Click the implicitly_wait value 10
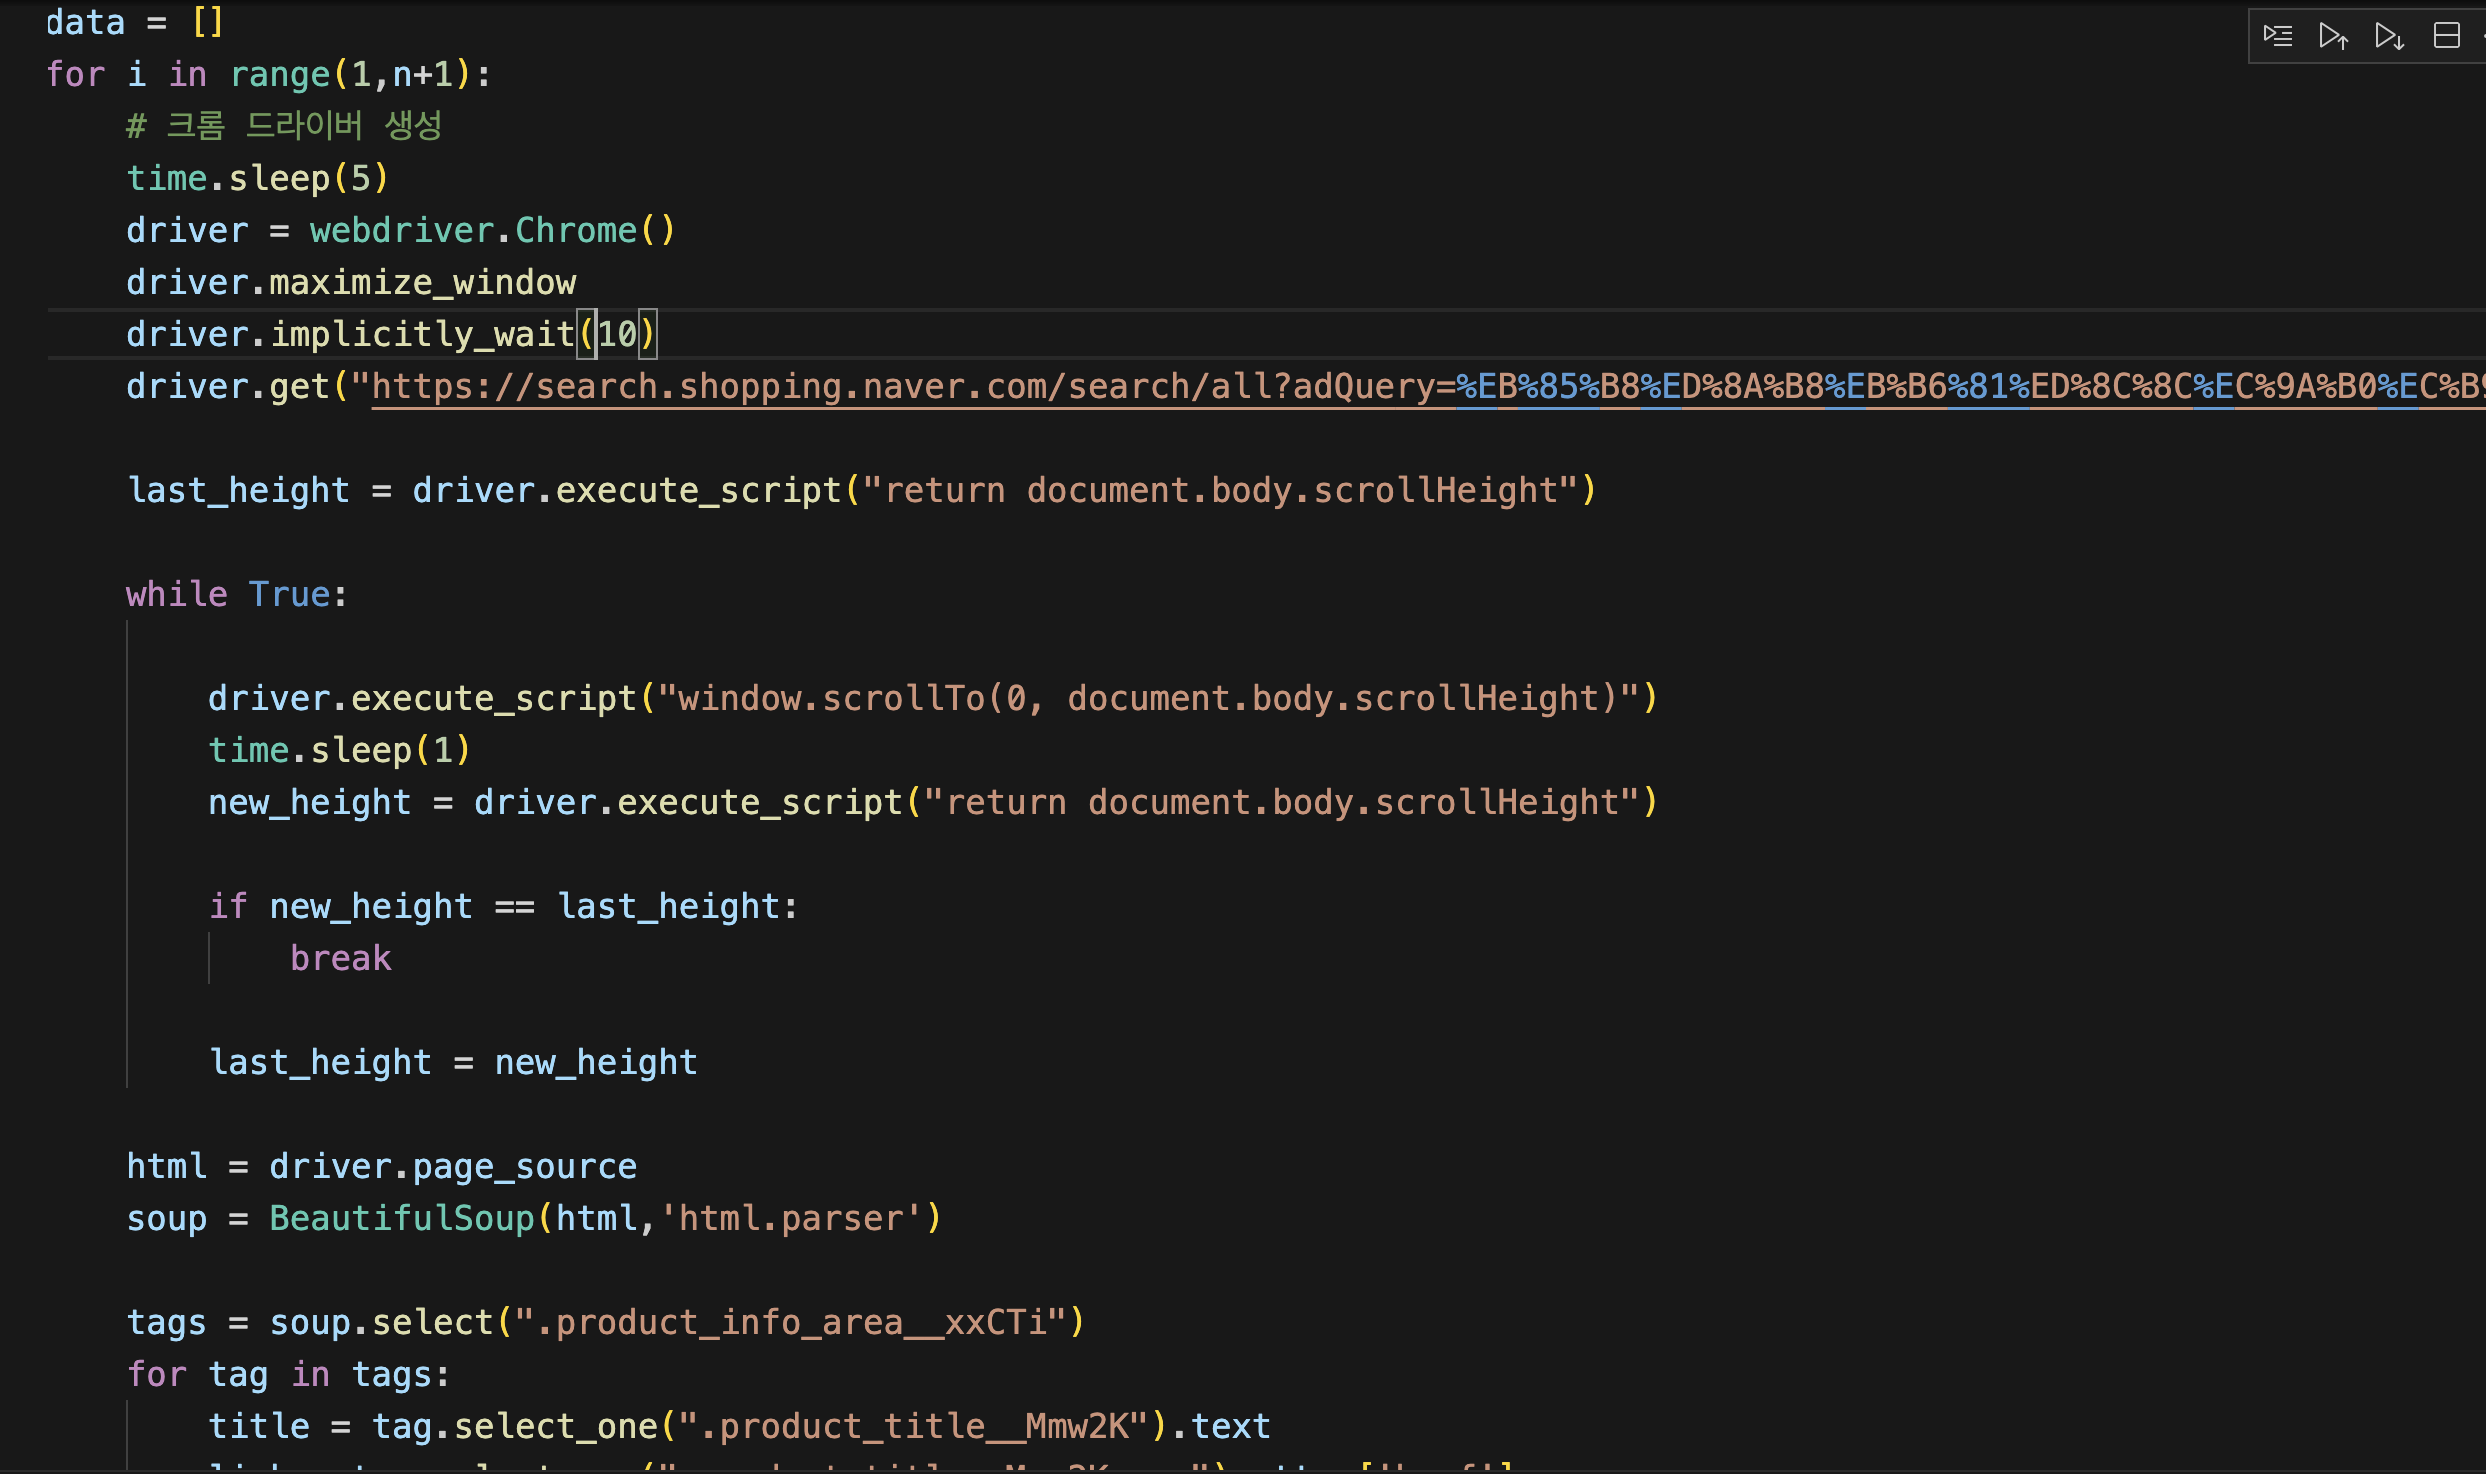Viewport: 2486px width, 1474px height. 617,335
